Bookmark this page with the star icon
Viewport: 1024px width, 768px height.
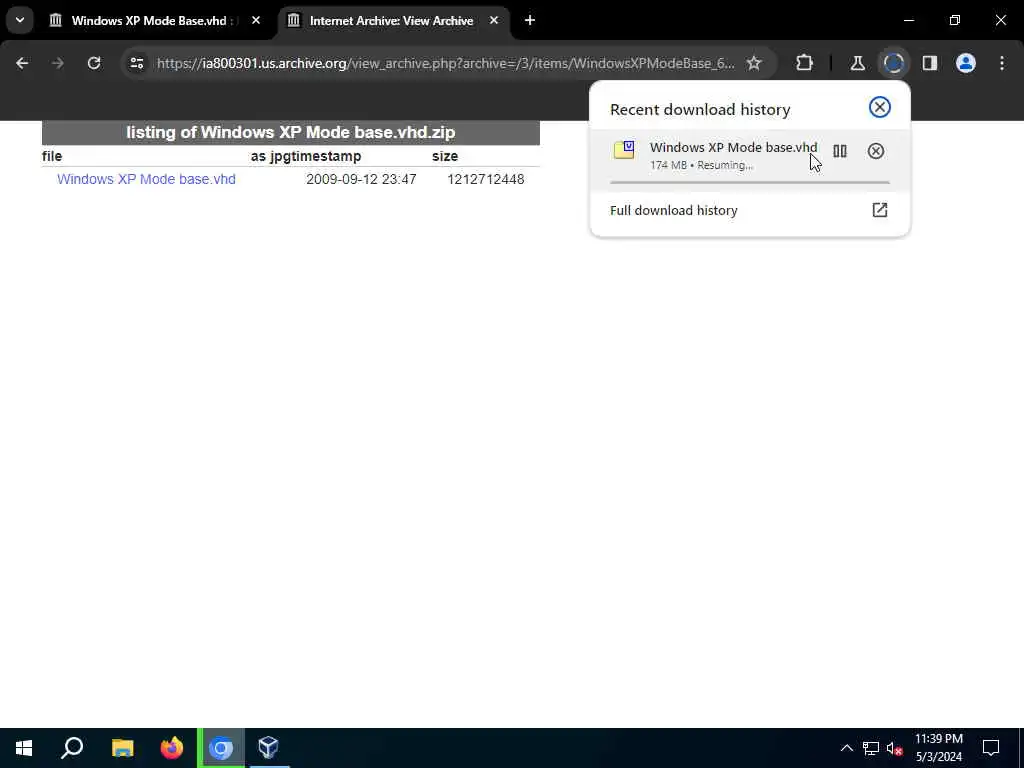(754, 63)
